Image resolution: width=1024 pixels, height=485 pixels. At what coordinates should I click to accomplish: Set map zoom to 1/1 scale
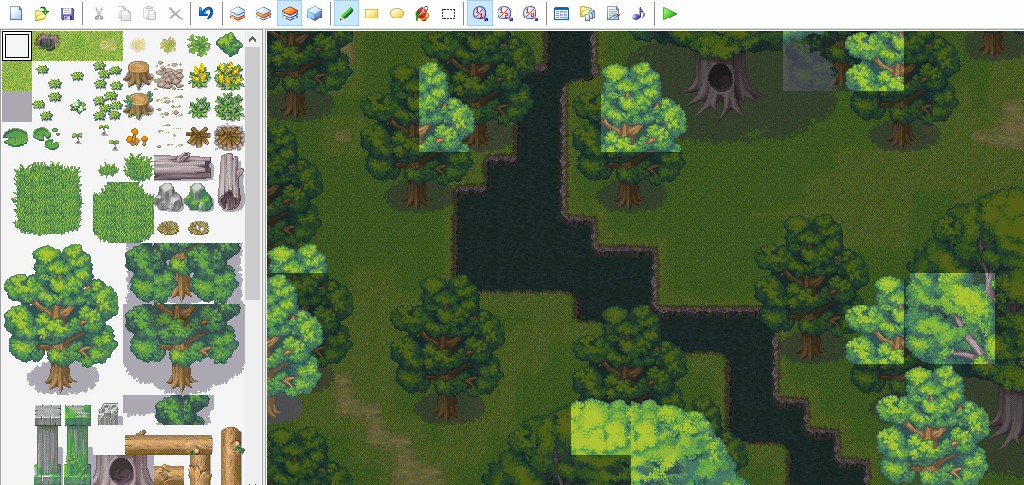point(480,13)
